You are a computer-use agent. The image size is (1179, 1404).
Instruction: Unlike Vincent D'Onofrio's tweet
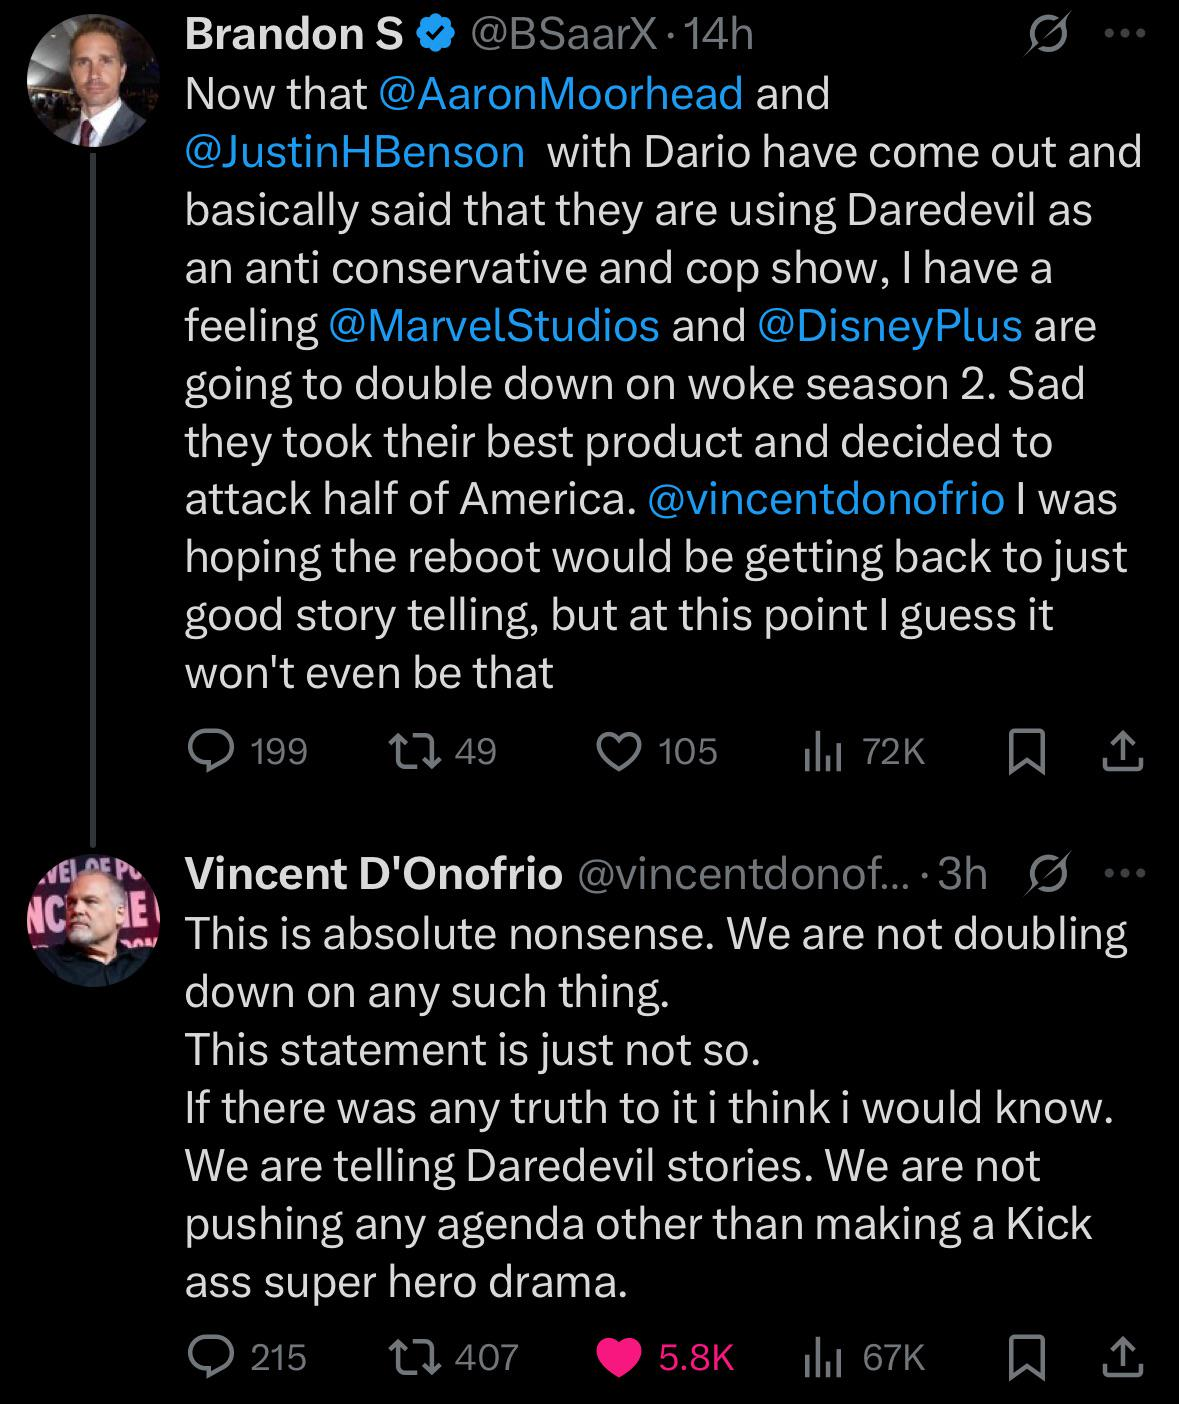[x=619, y=1356]
